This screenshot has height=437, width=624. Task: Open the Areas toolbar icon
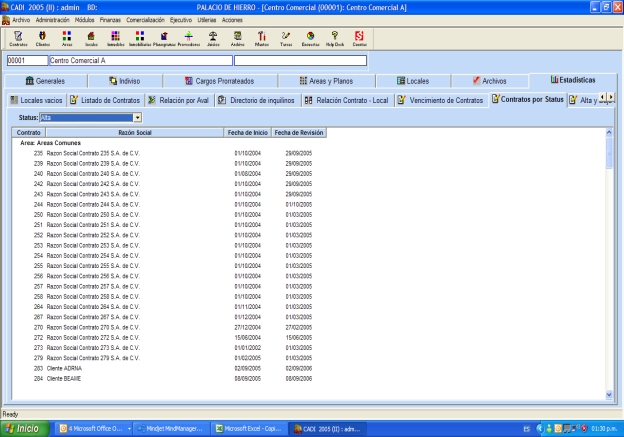pyautogui.click(x=68, y=38)
